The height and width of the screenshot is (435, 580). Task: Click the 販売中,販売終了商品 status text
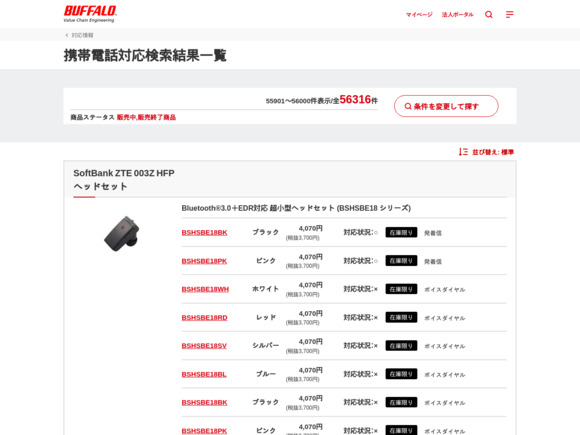(146, 117)
